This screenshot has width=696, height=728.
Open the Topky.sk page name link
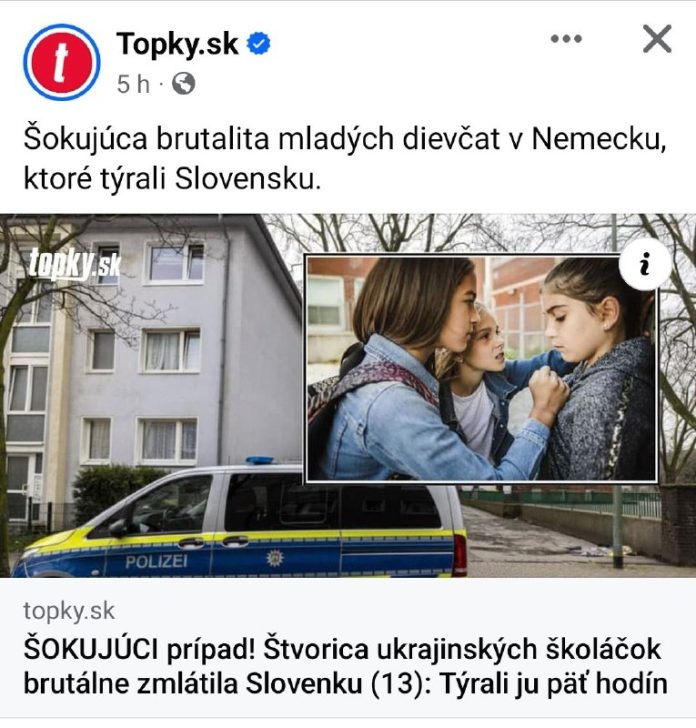click(177, 44)
